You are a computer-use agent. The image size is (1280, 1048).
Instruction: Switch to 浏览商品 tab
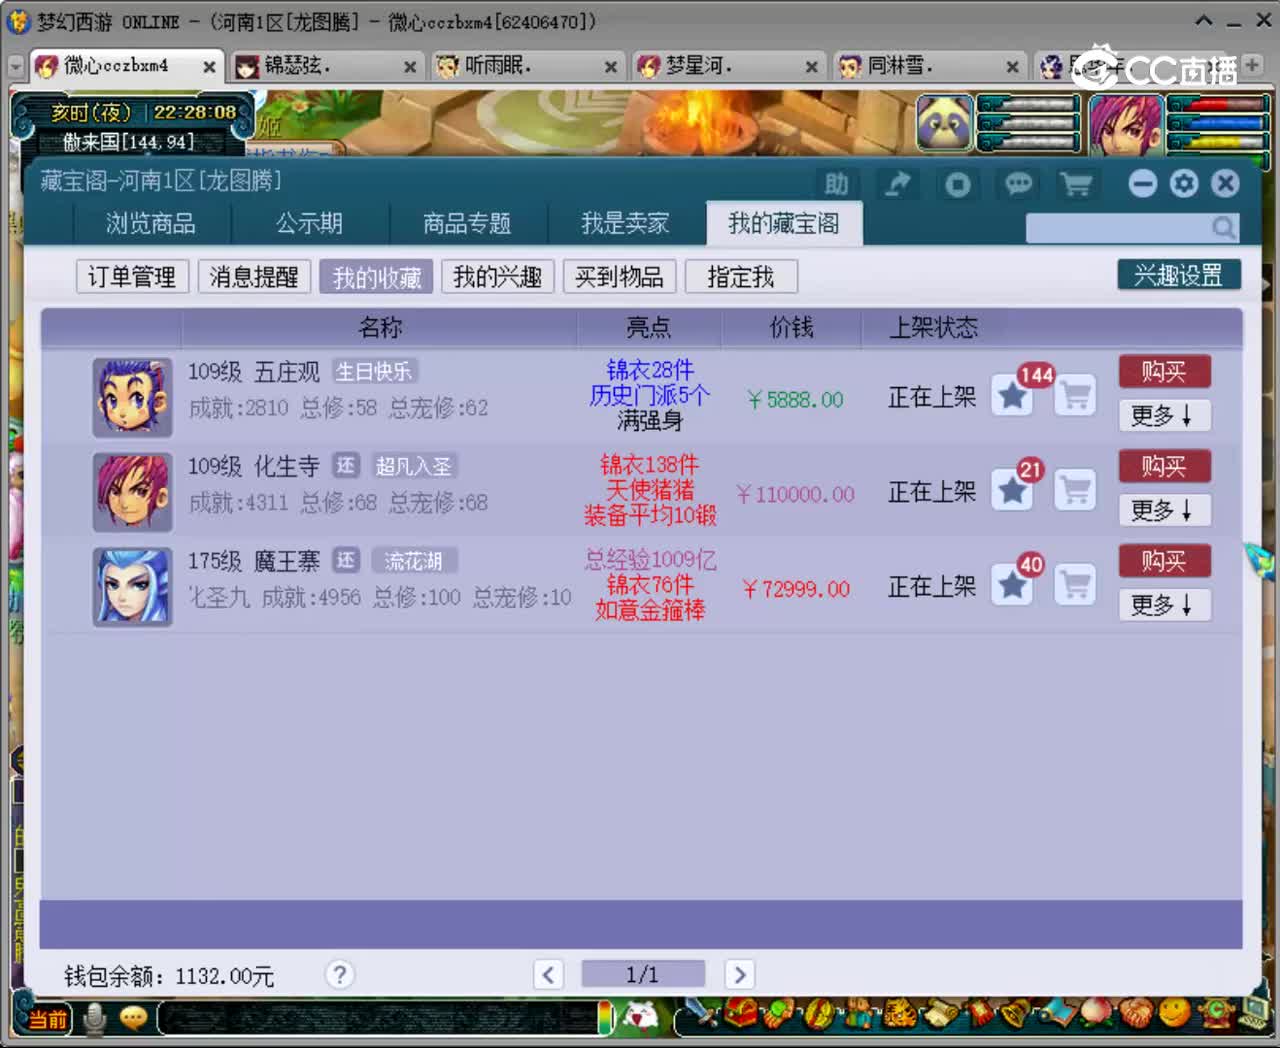(151, 223)
